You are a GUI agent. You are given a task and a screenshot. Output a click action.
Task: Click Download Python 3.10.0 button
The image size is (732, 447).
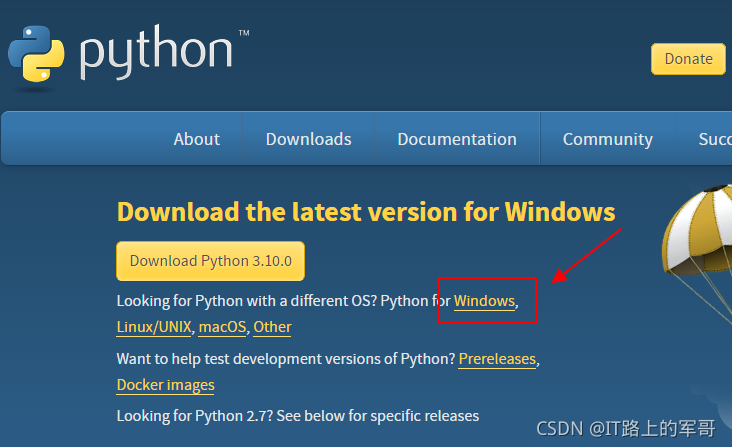coord(211,261)
